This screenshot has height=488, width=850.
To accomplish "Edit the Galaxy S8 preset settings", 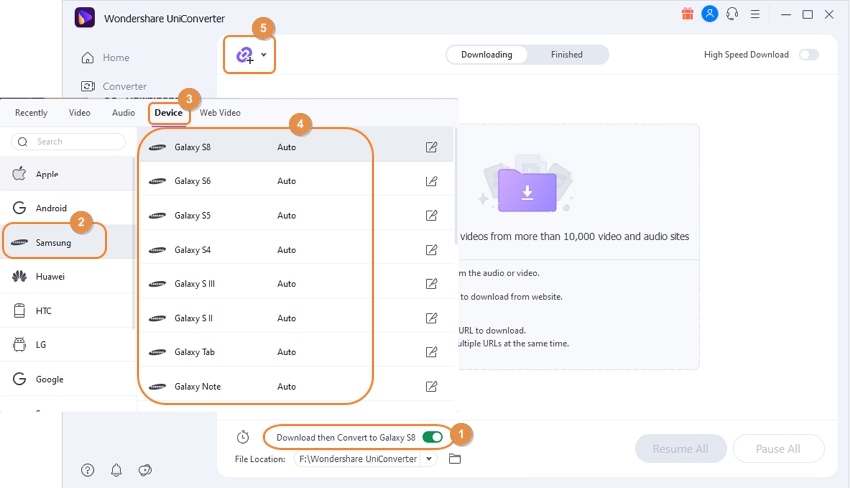I will pyautogui.click(x=431, y=147).
